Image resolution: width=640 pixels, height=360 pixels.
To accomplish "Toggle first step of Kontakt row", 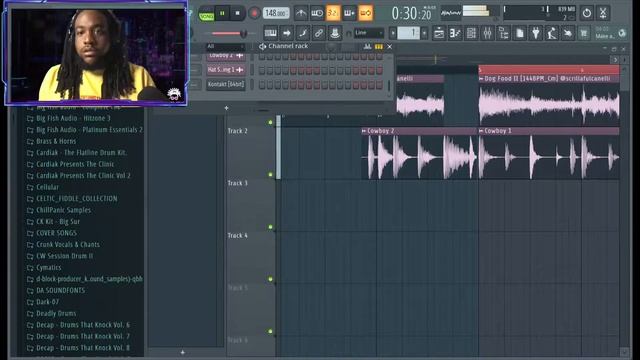I will click(262, 85).
